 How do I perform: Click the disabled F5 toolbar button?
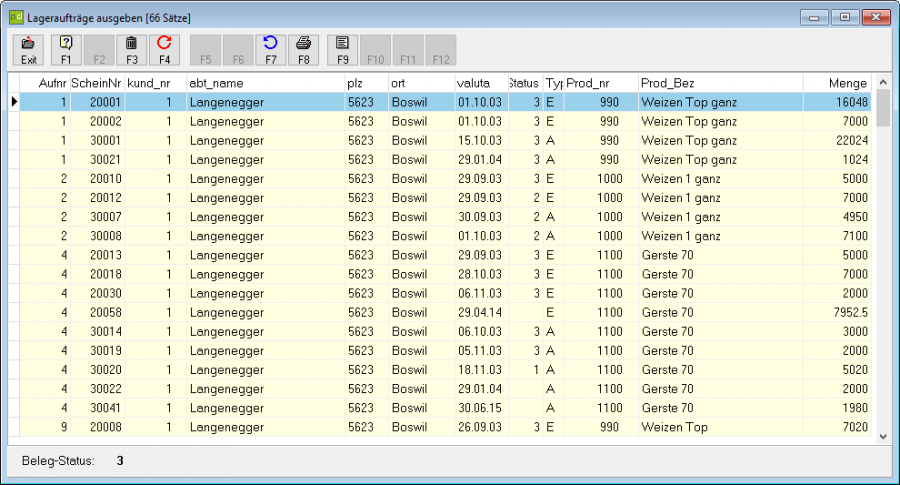click(x=205, y=50)
